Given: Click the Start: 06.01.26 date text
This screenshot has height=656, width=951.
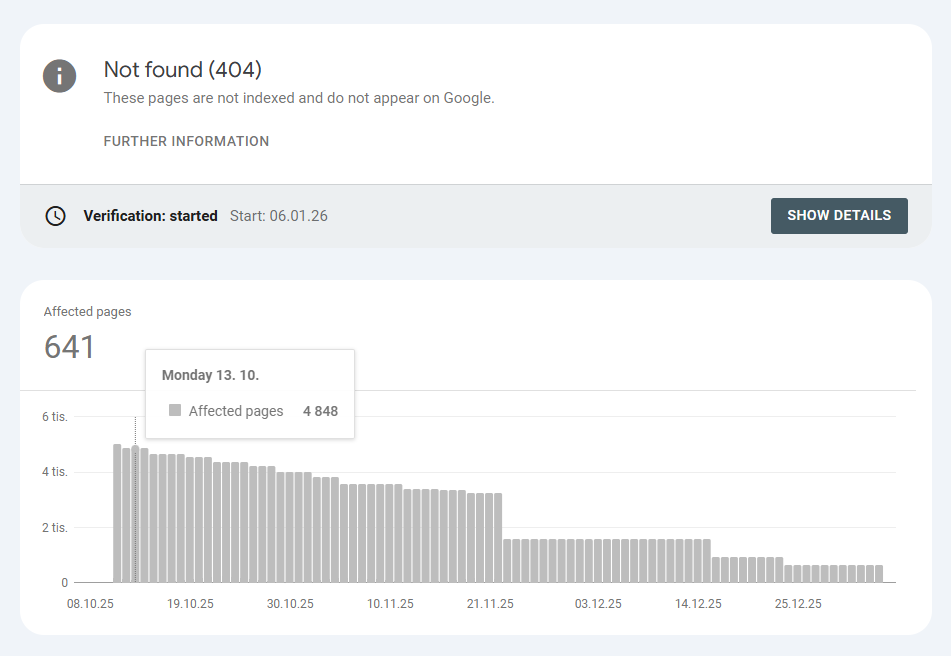Looking at the screenshot, I should coord(279,216).
